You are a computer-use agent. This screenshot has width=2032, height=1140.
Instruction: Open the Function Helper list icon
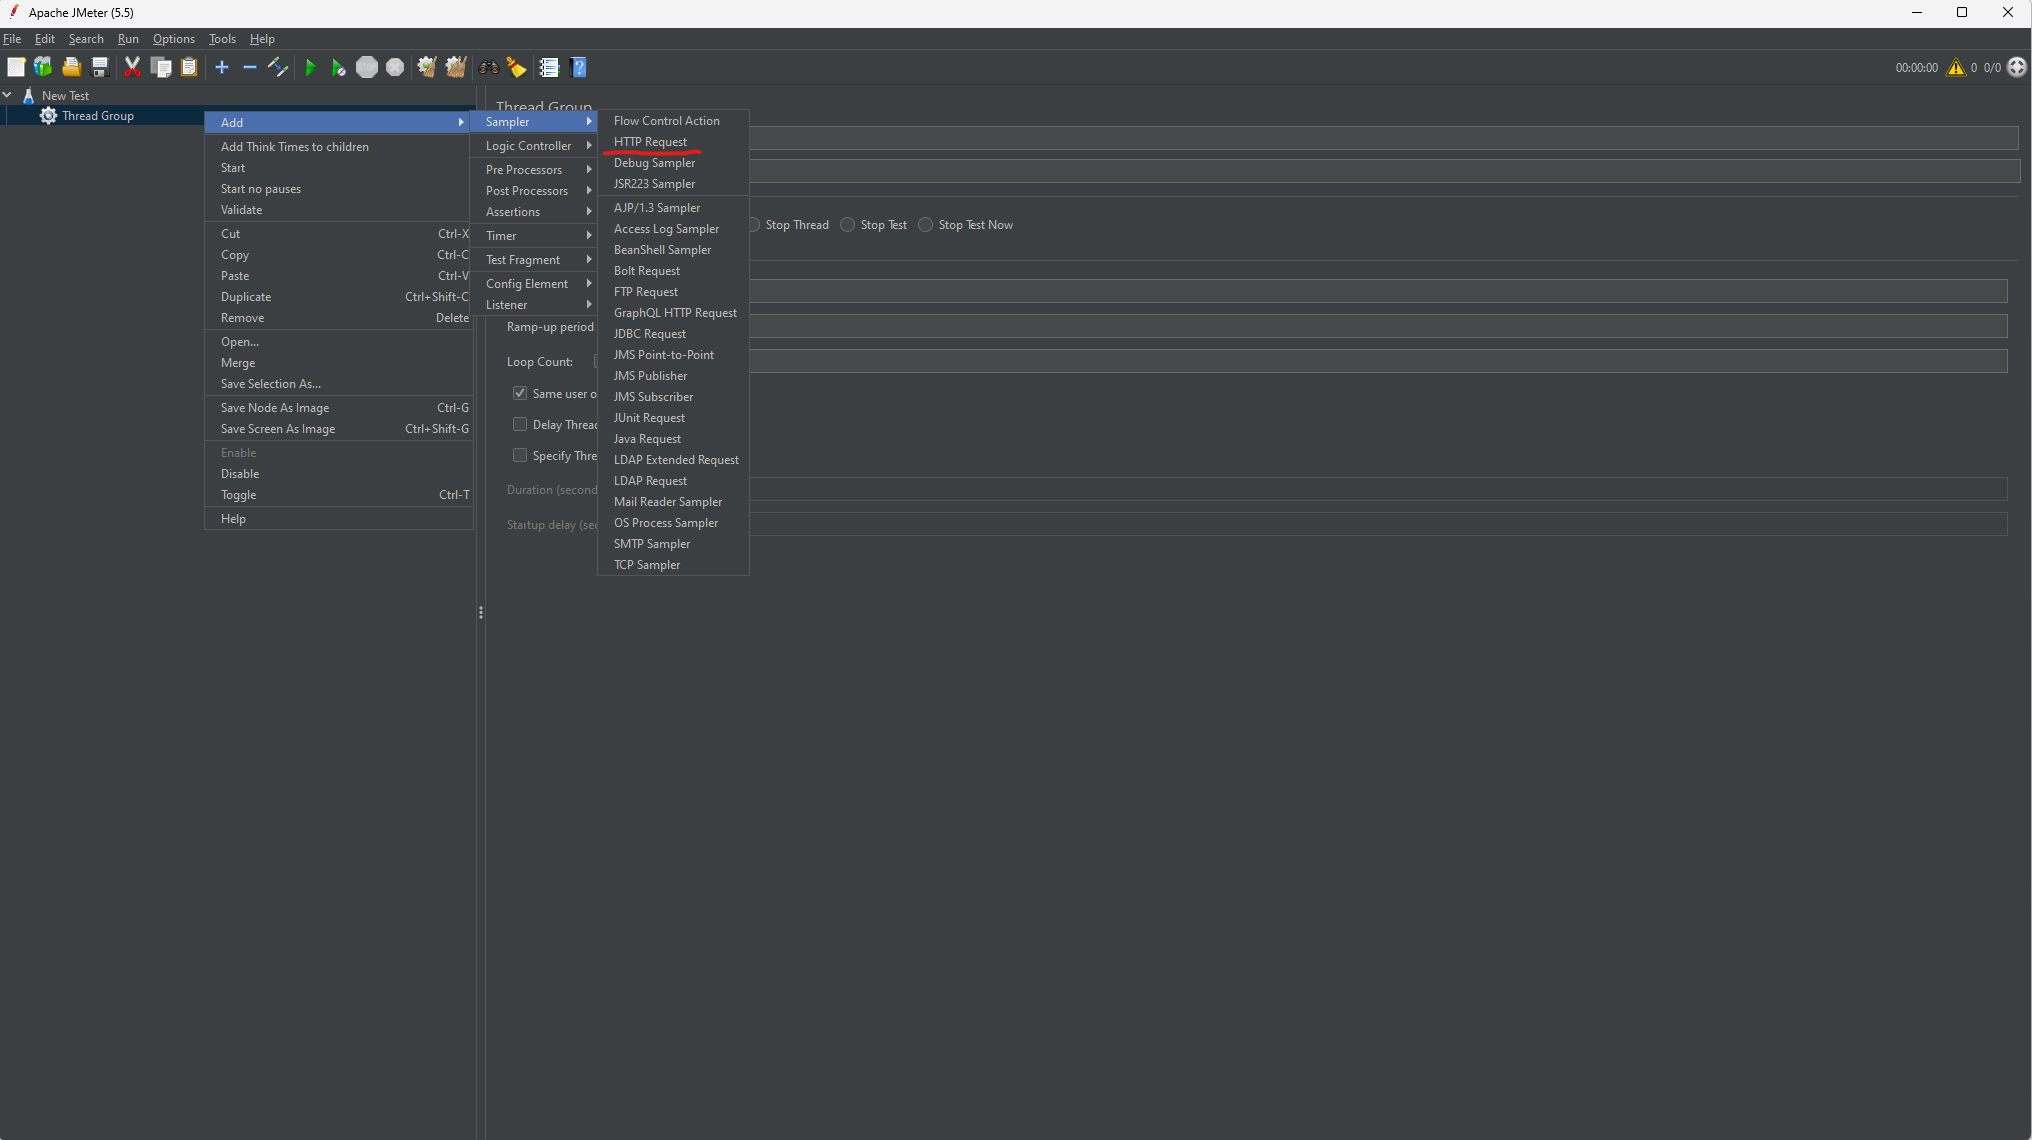click(549, 67)
